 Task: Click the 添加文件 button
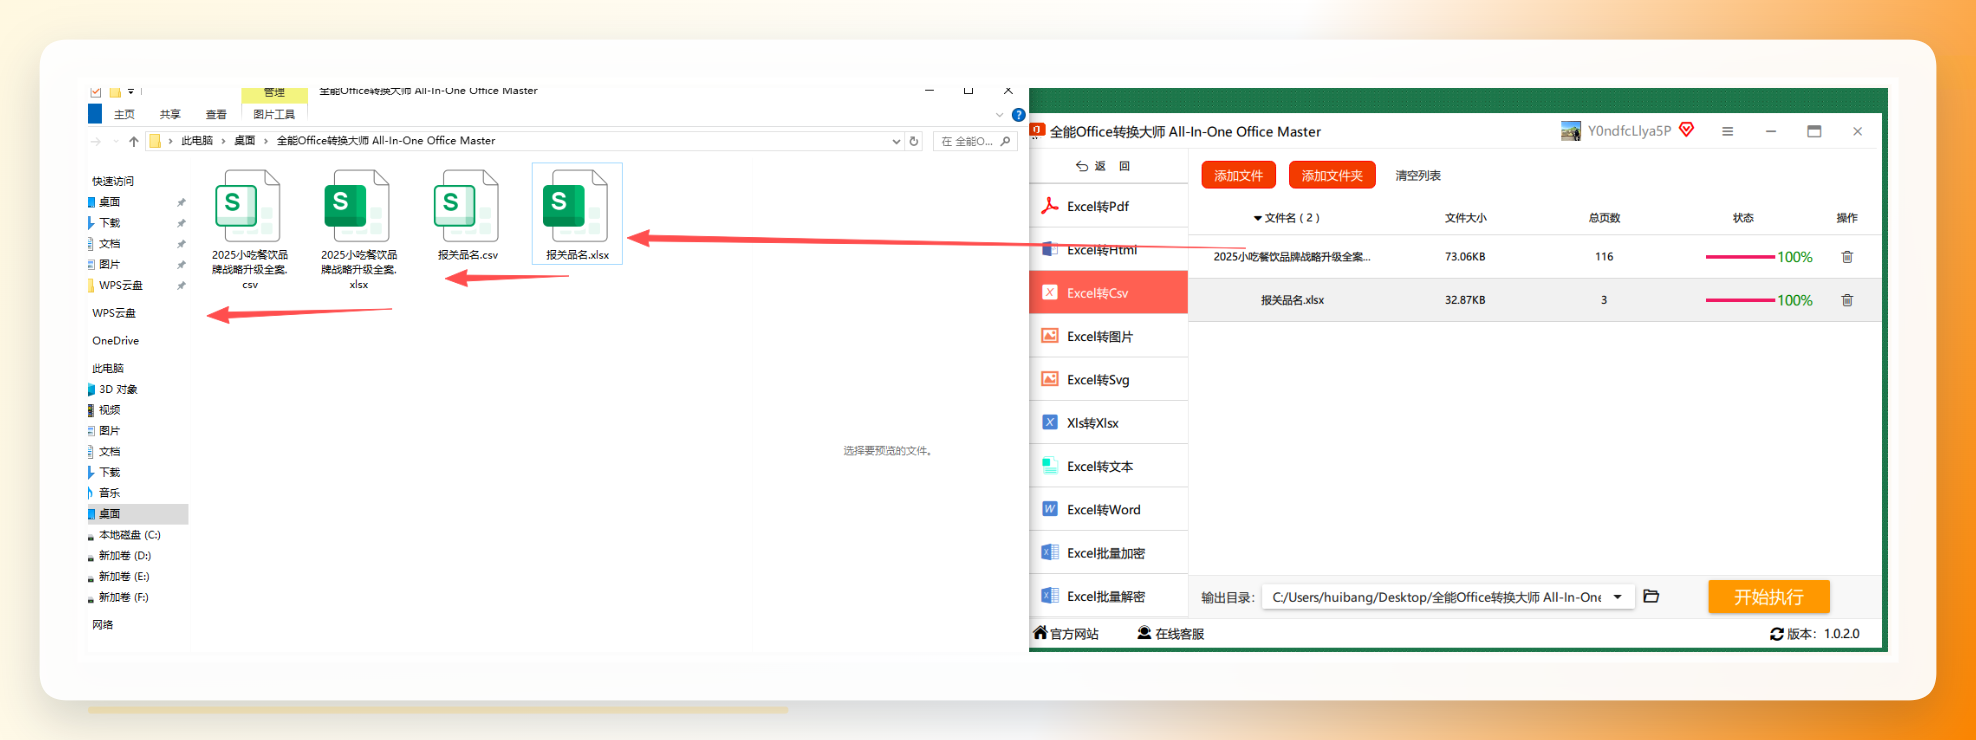coord(1238,175)
